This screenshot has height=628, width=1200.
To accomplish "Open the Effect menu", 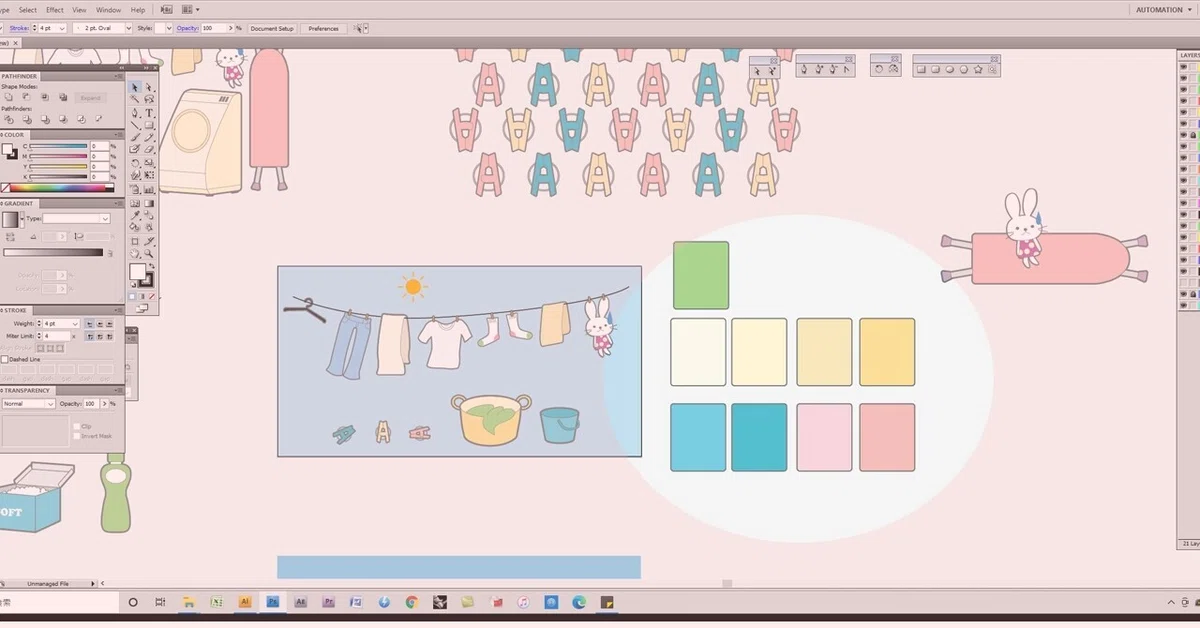I will point(54,10).
